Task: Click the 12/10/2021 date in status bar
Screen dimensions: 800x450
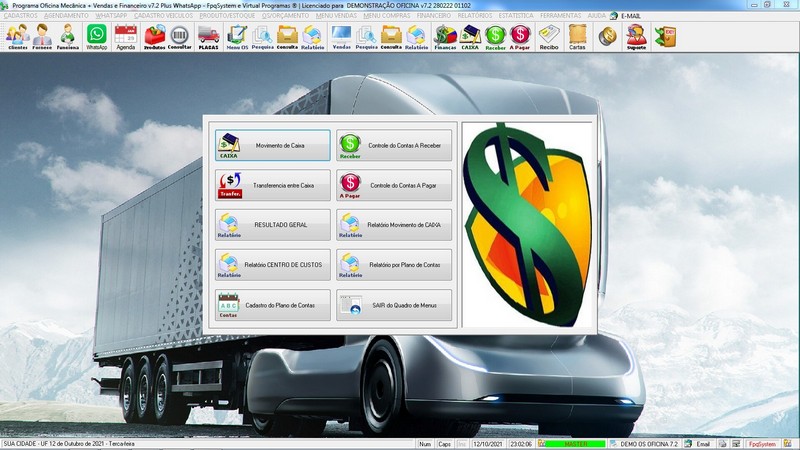Action: point(488,444)
